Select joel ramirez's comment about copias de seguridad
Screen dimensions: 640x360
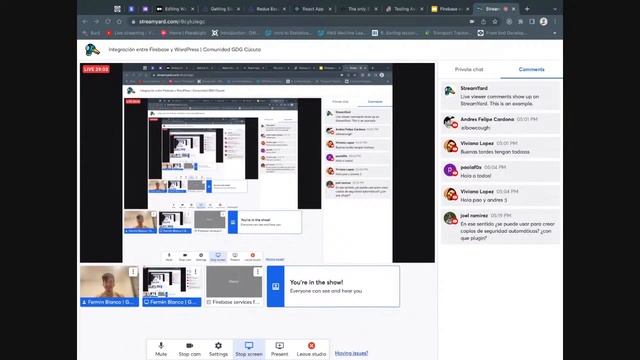(500, 227)
